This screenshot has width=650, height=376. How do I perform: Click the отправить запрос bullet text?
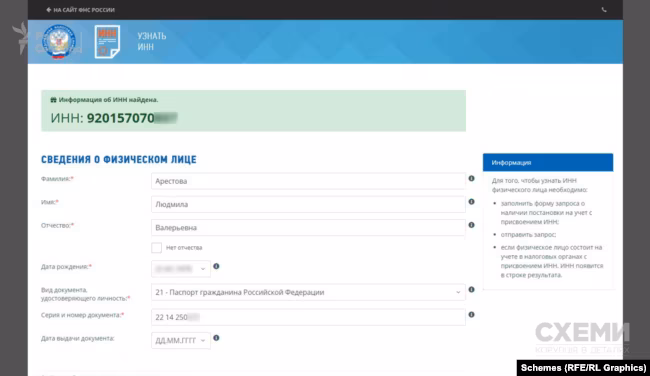528,235
